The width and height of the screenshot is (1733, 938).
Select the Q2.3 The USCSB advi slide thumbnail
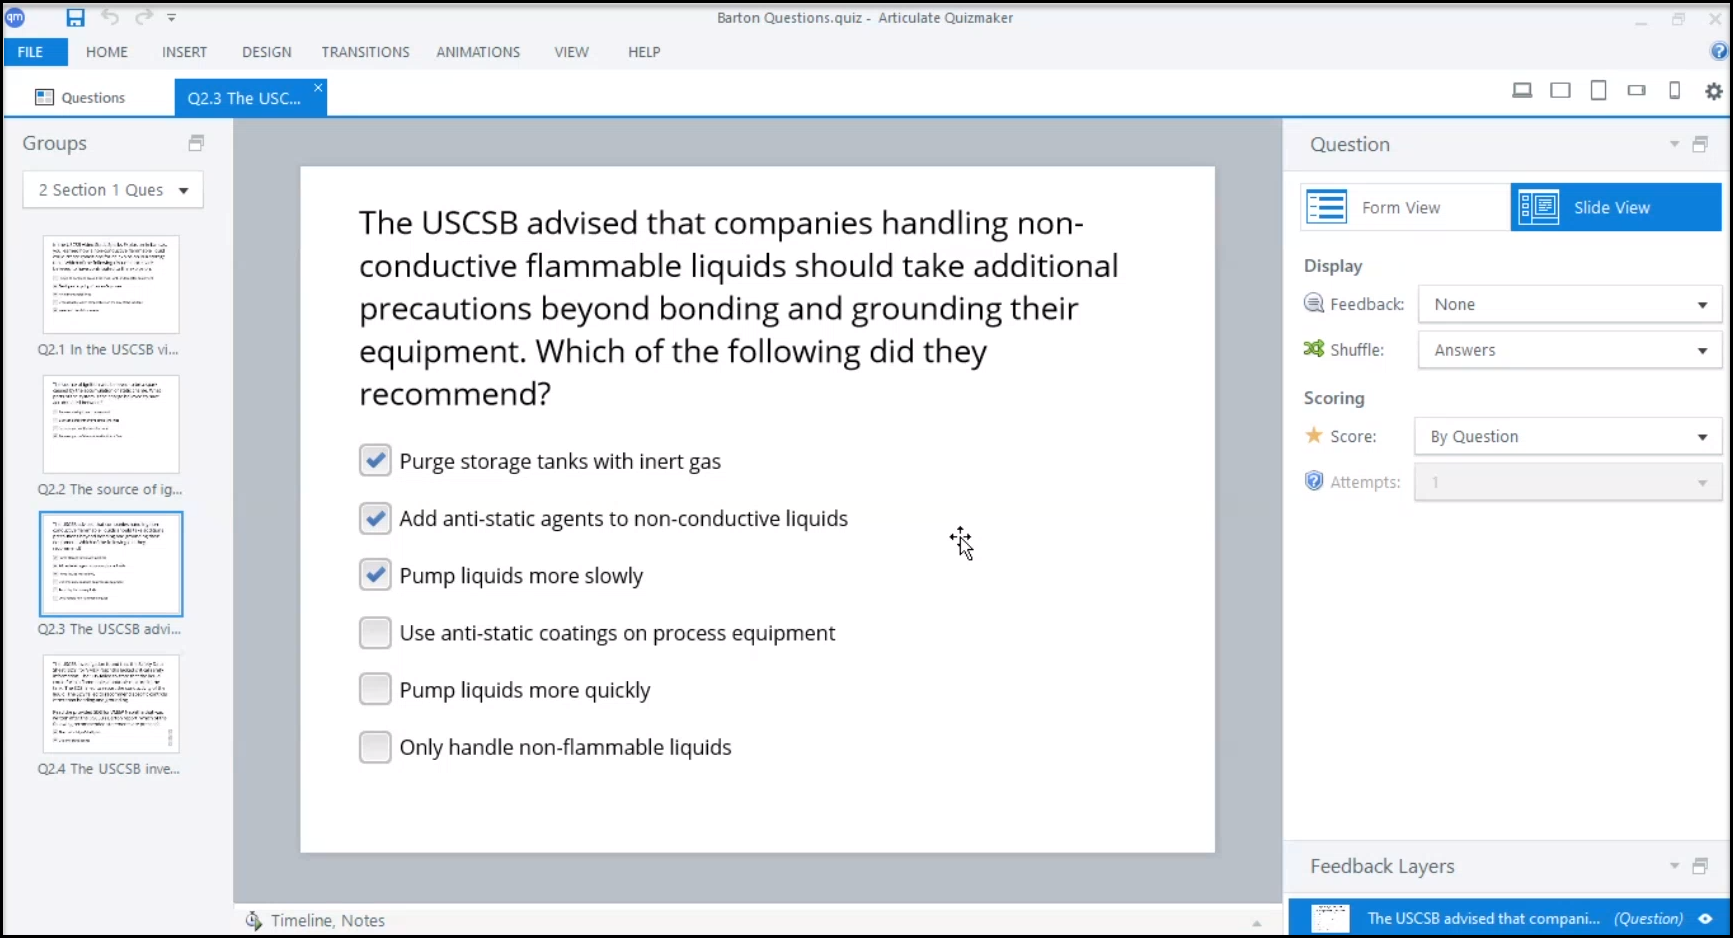[x=111, y=564]
